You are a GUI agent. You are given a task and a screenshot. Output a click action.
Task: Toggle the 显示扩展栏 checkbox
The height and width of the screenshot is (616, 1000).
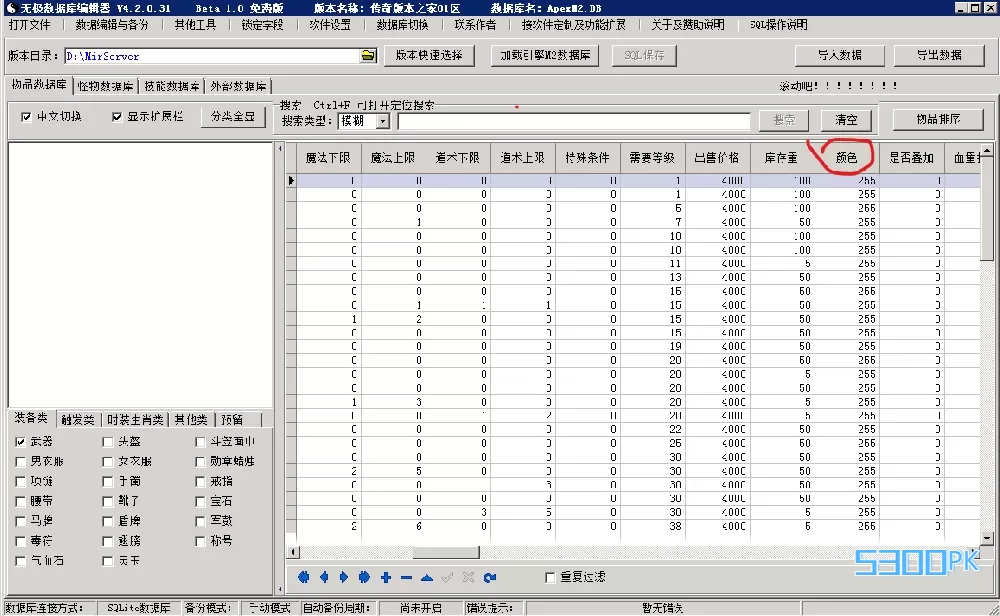click(x=117, y=117)
